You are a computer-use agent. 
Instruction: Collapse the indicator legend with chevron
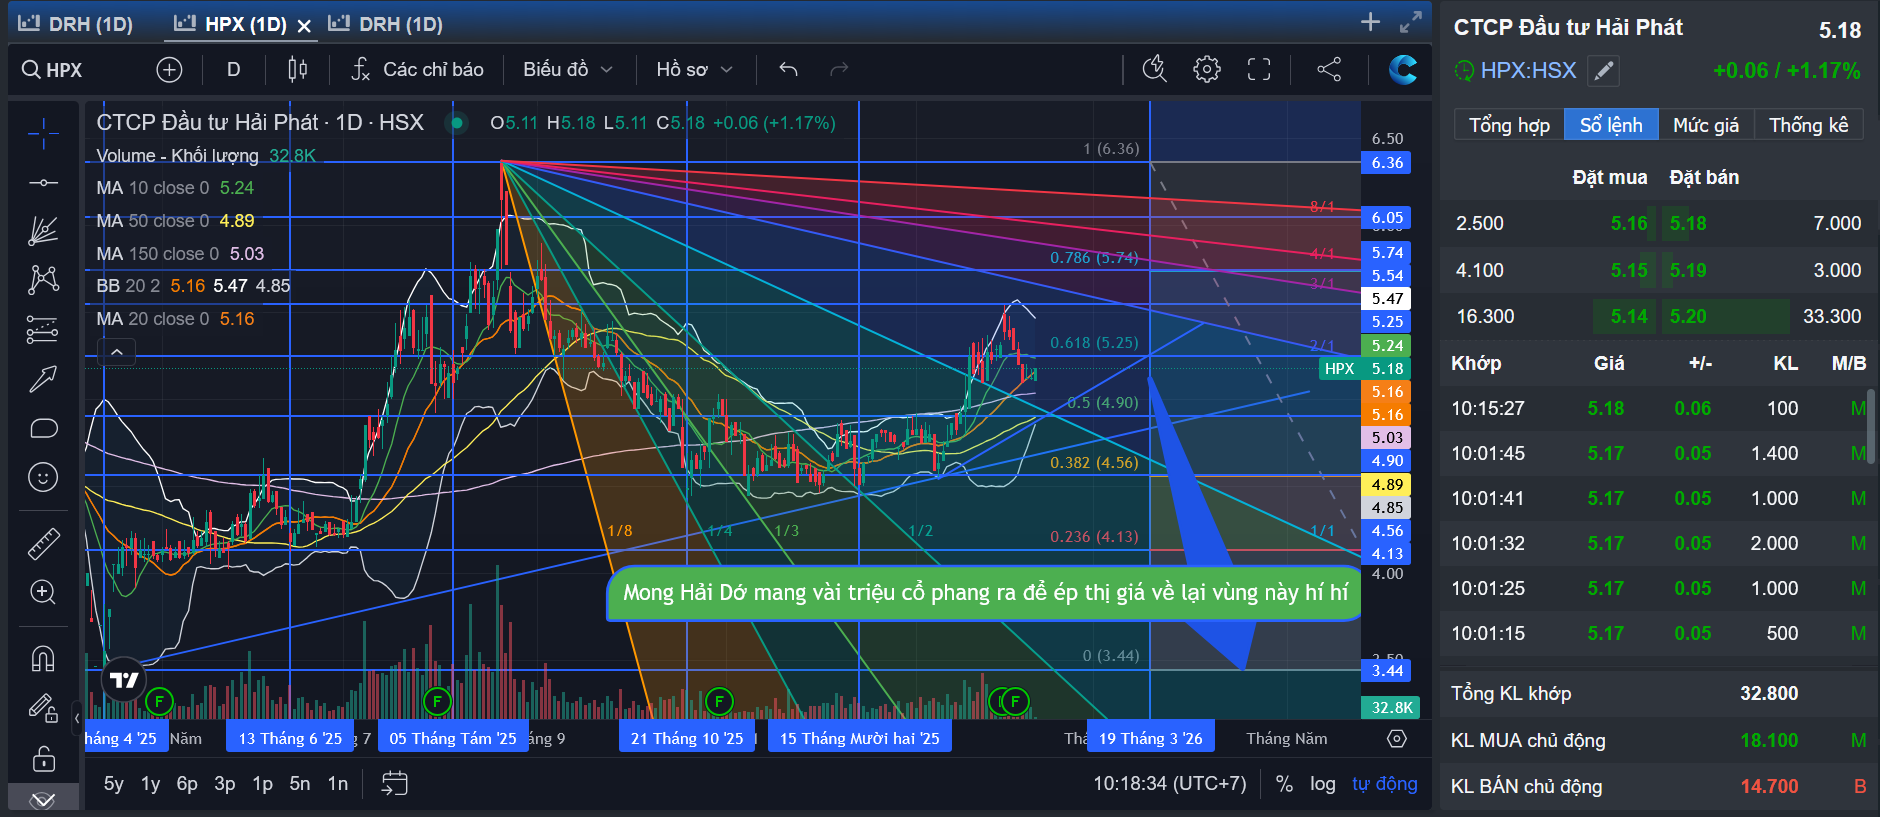pyautogui.click(x=117, y=352)
